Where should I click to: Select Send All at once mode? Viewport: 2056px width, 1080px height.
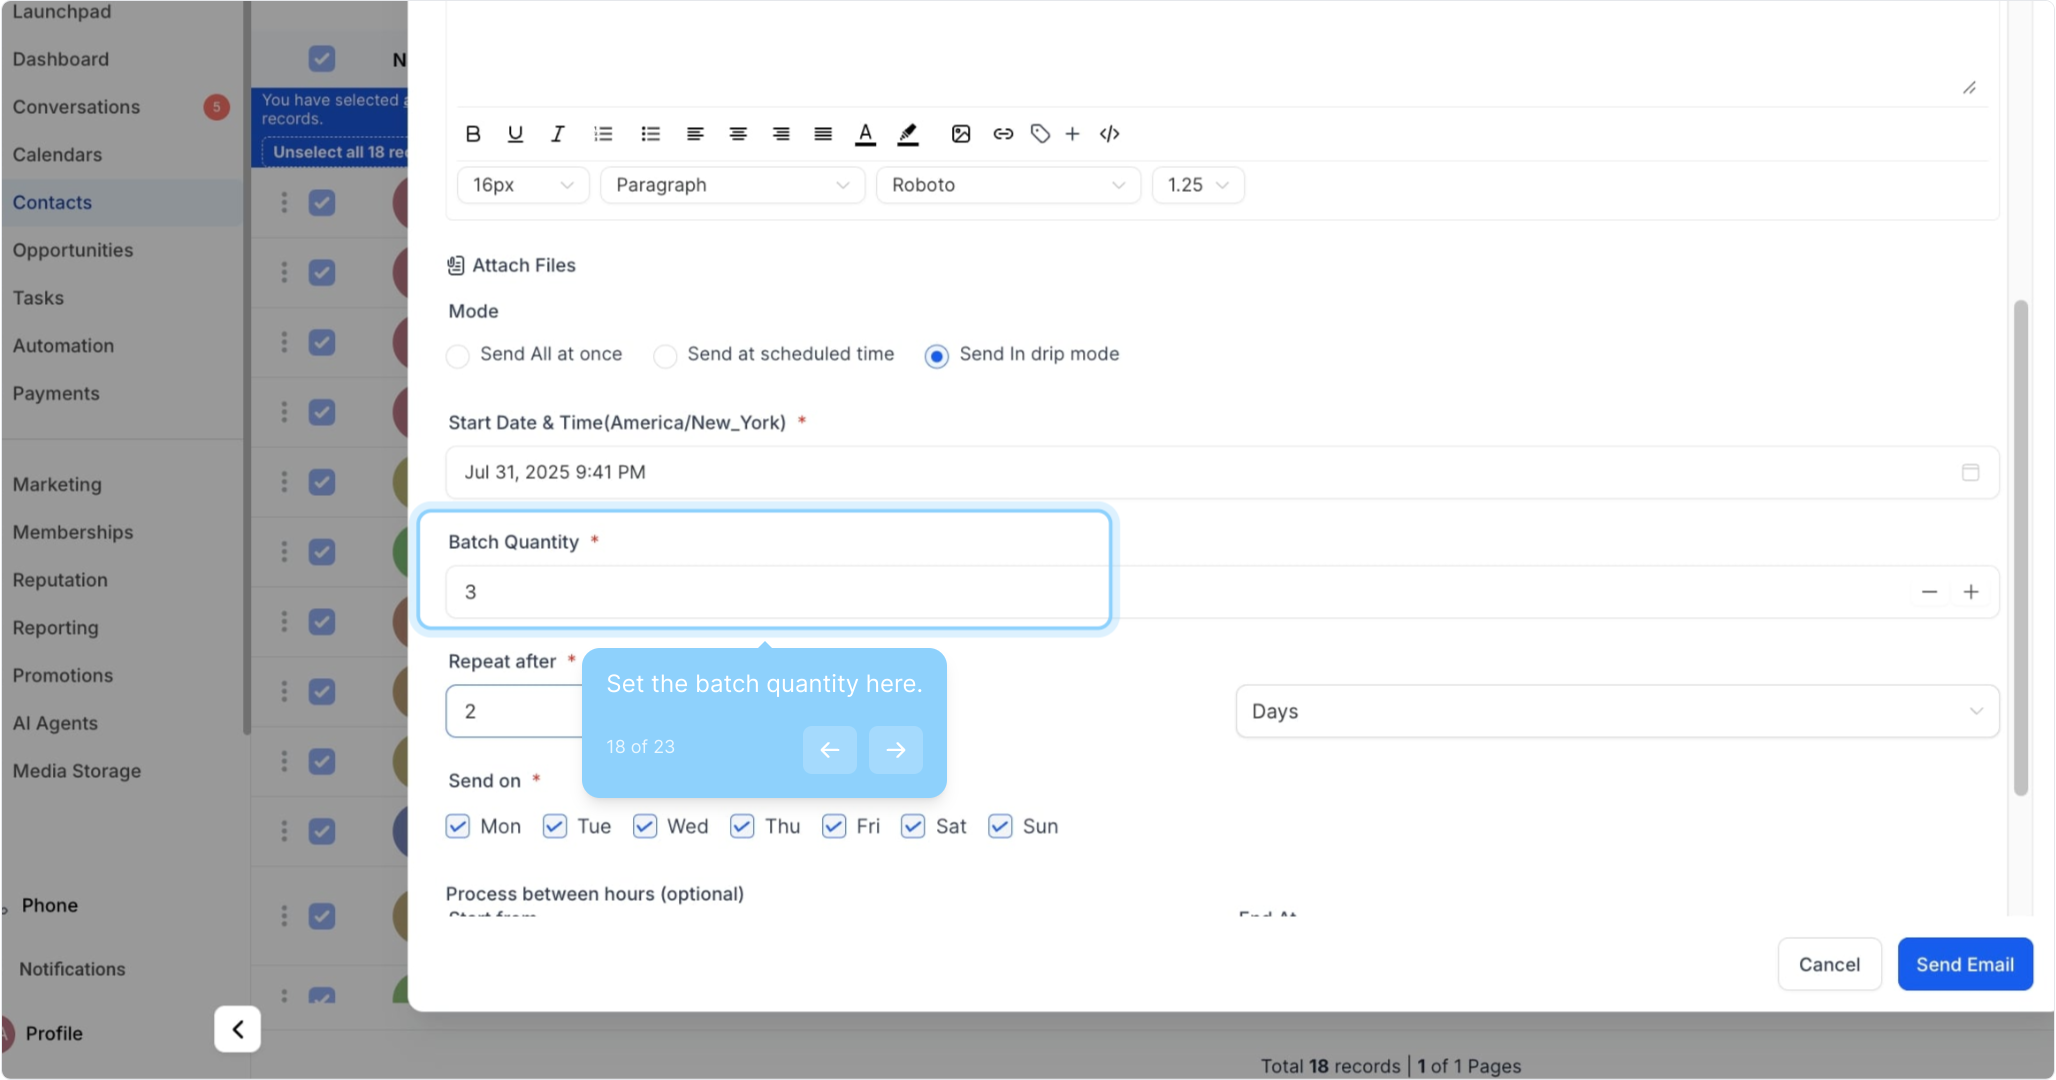click(x=458, y=356)
